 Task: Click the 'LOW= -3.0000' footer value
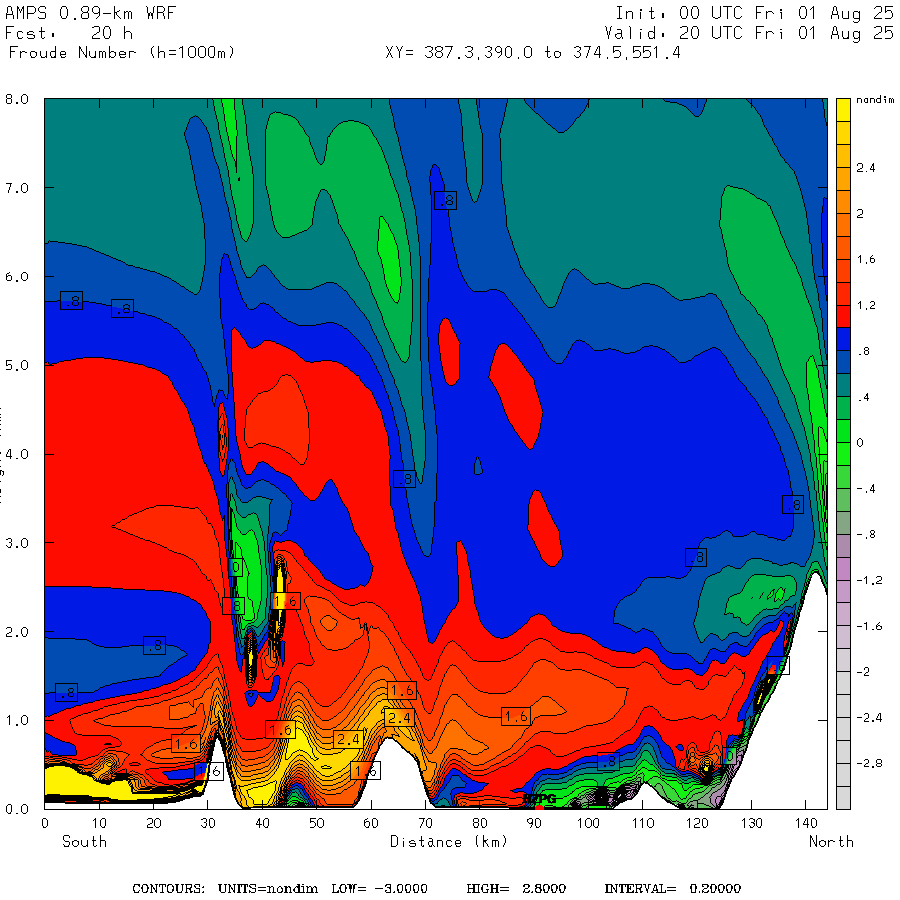click(379, 889)
